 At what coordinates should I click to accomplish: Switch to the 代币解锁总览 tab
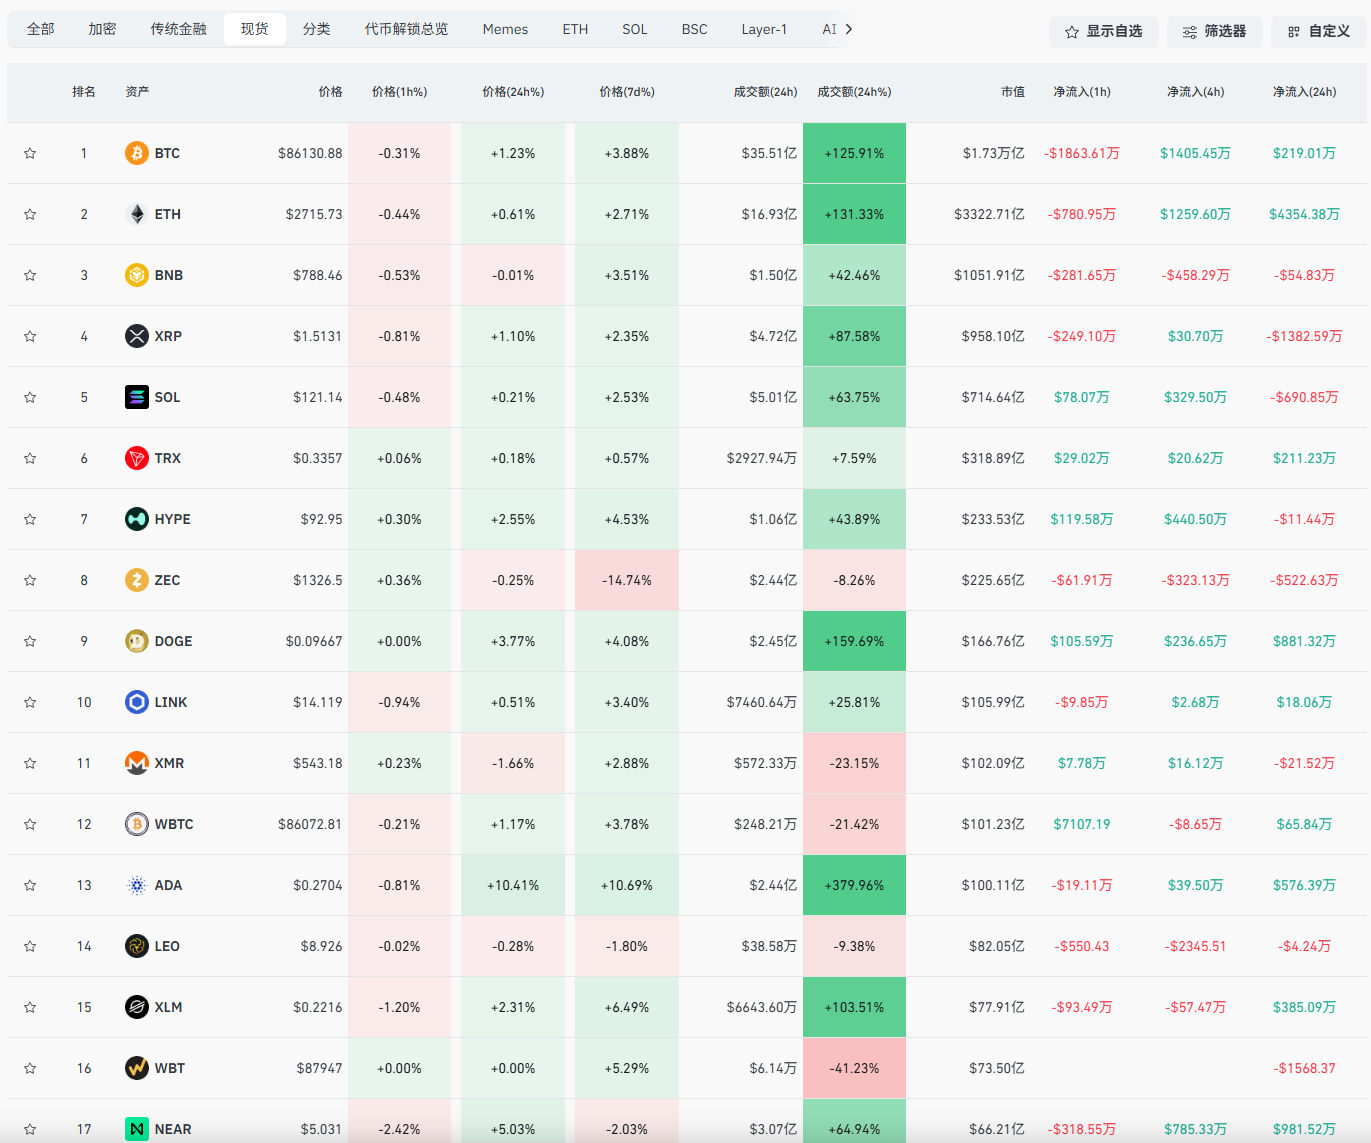point(406,29)
